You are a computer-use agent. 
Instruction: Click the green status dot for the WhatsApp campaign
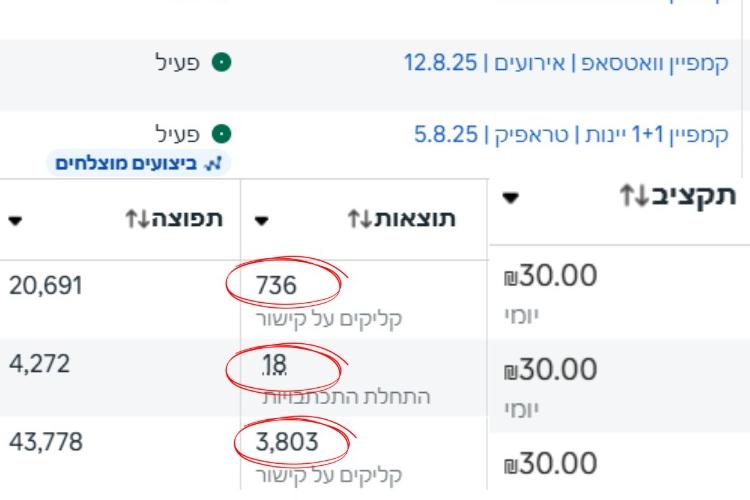click(x=223, y=62)
